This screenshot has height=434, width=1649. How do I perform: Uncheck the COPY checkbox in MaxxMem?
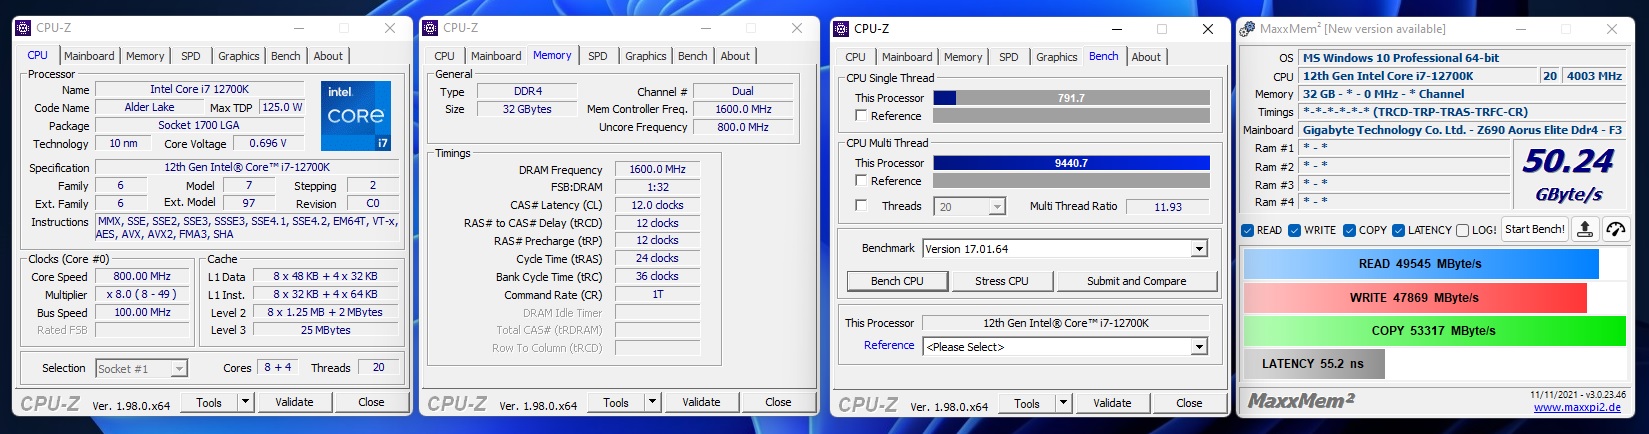tap(1349, 230)
